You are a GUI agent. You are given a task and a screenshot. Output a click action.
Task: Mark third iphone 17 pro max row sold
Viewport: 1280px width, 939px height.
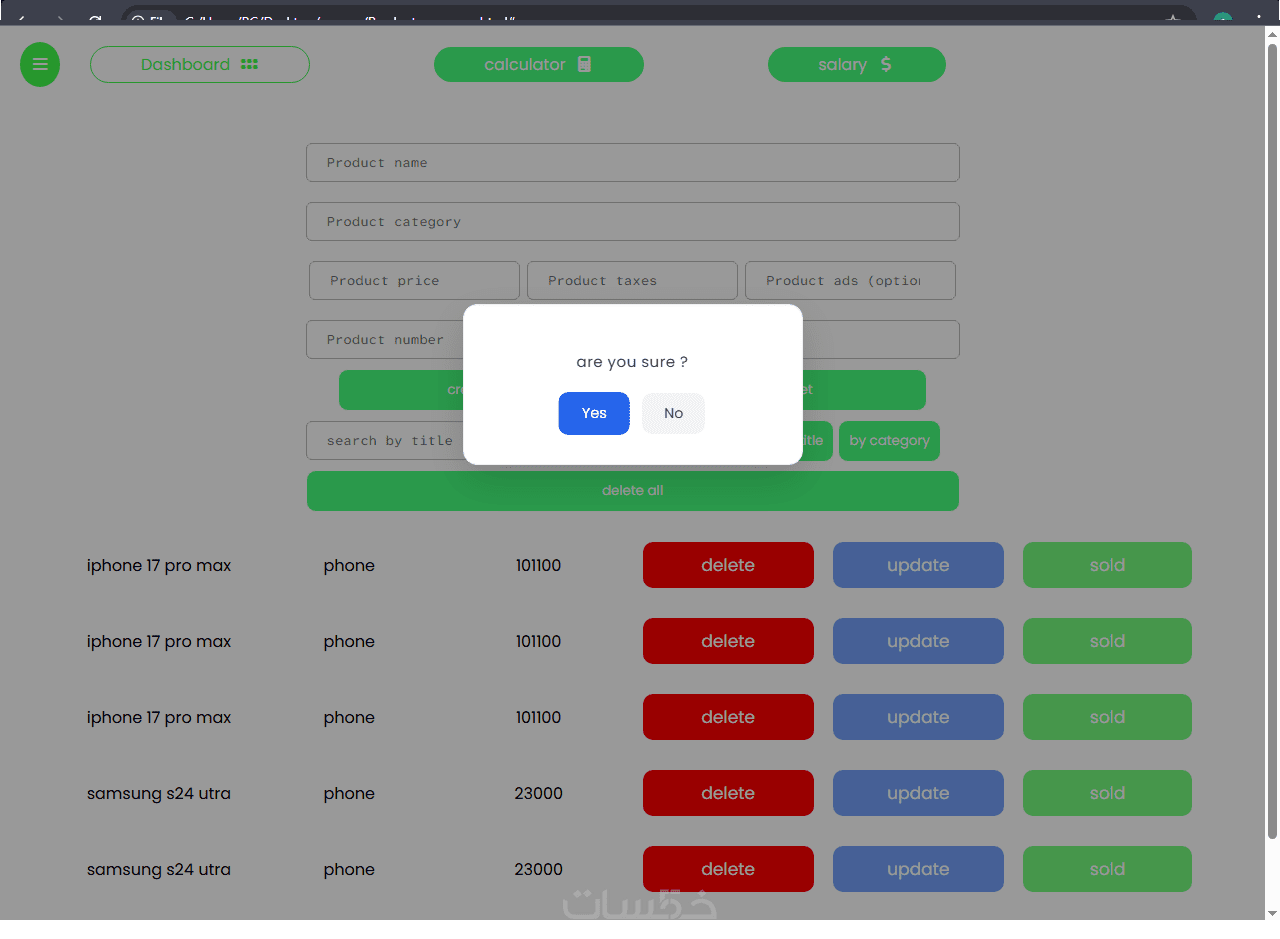click(1107, 717)
